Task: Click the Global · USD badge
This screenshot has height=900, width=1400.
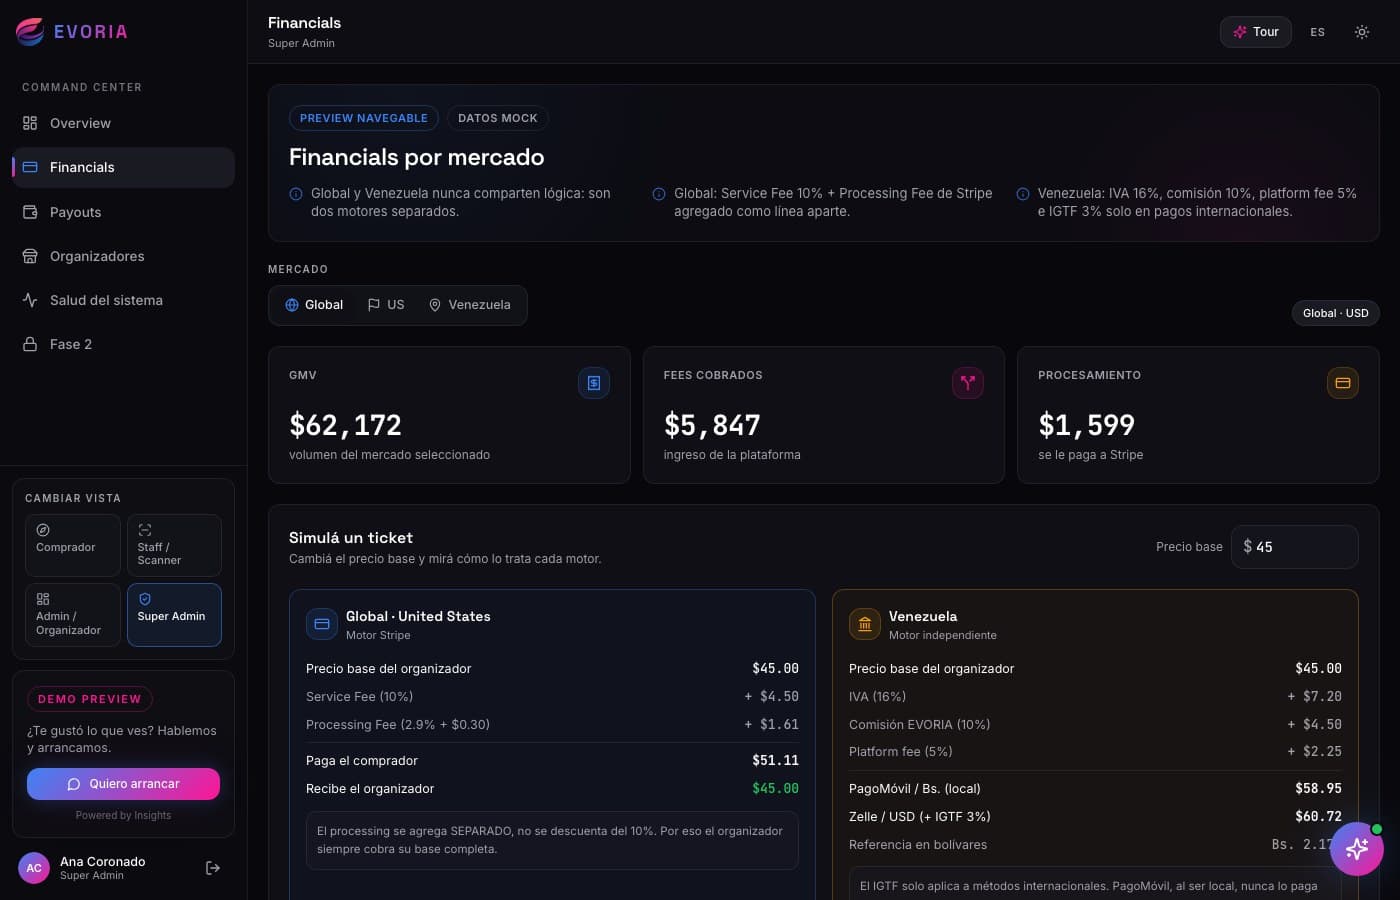Action: tap(1336, 313)
